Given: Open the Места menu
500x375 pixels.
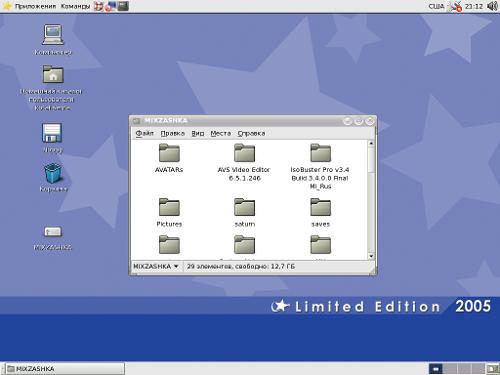Looking at the screenshot, I should click(221, 133).
